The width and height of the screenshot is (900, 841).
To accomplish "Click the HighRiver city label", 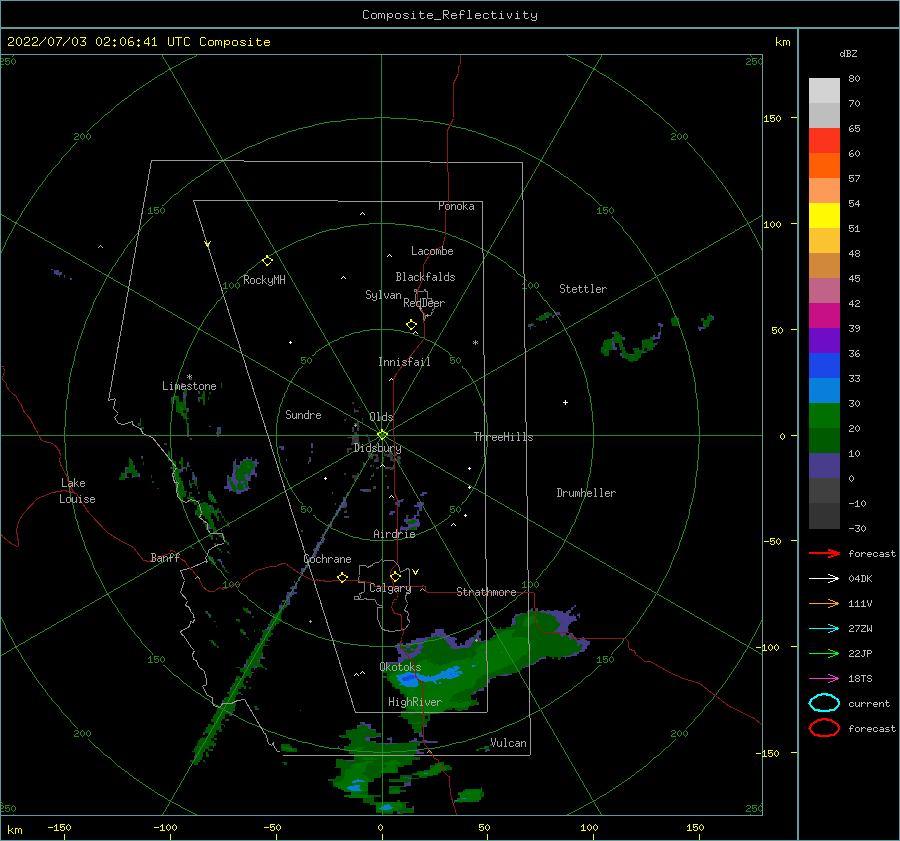I will coord(415,702).
